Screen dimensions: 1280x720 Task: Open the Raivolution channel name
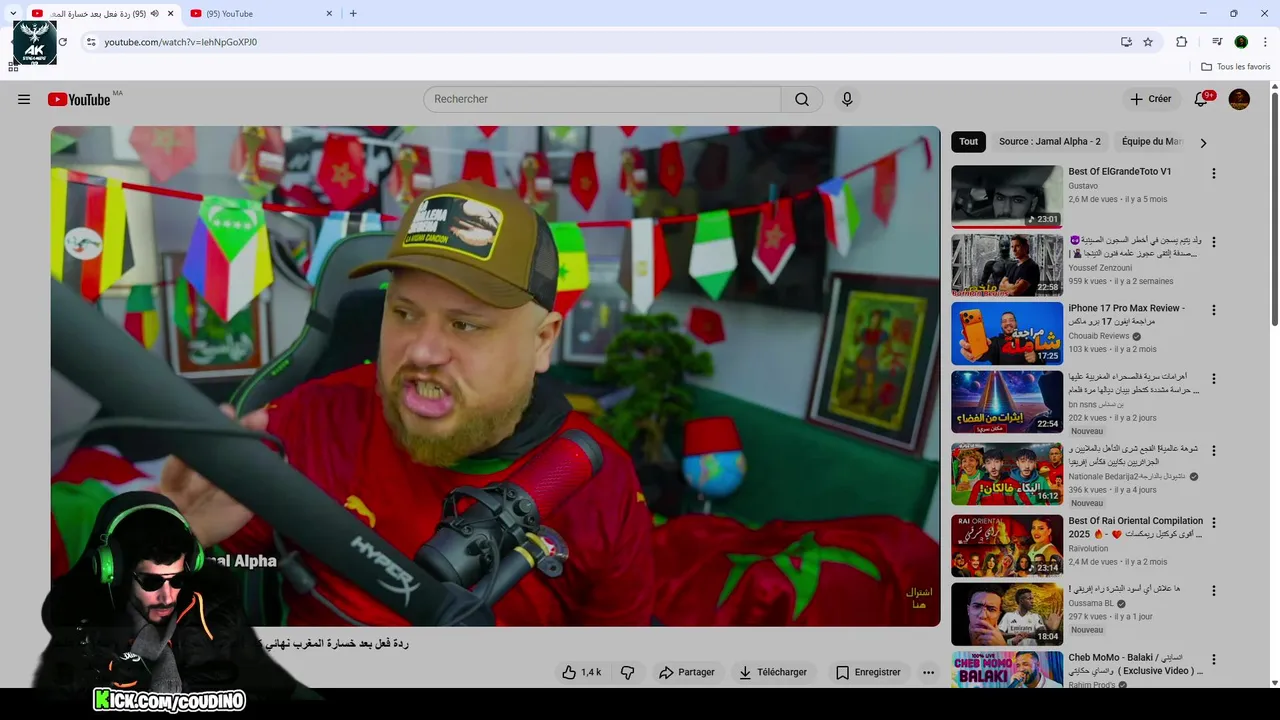pos(1088,548)
